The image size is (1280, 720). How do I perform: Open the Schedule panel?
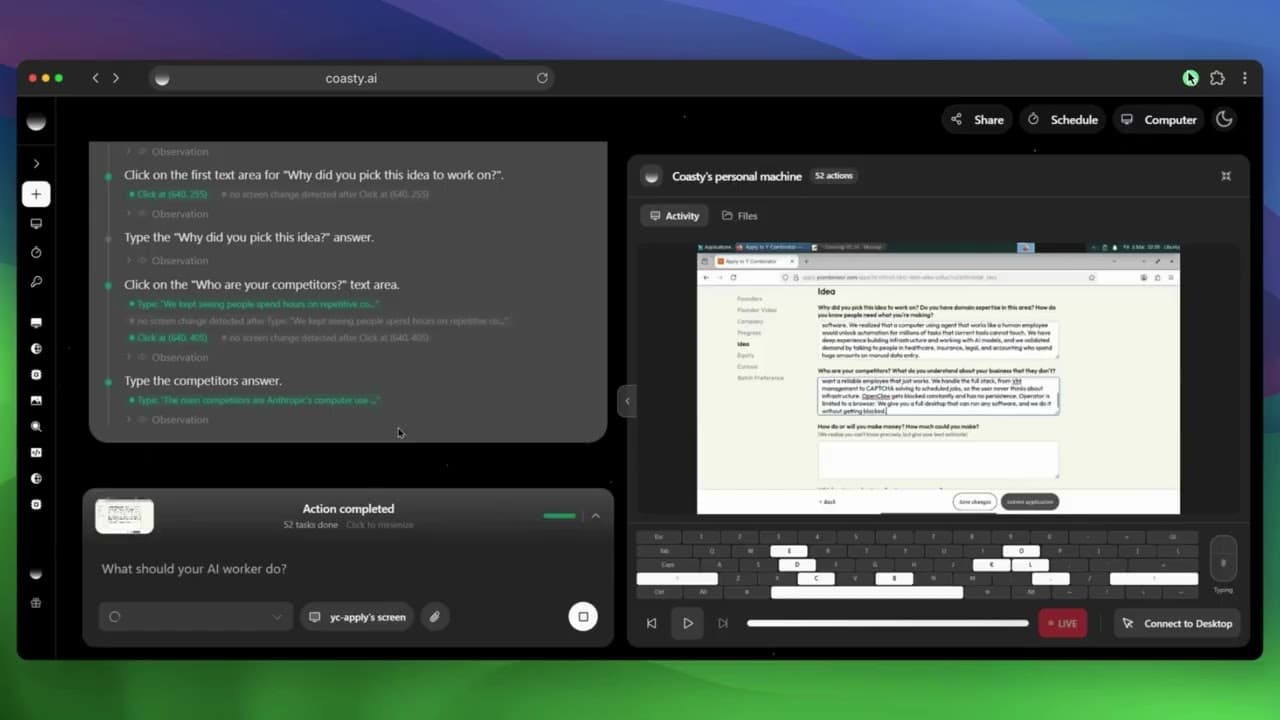[x=1062, y=119]
